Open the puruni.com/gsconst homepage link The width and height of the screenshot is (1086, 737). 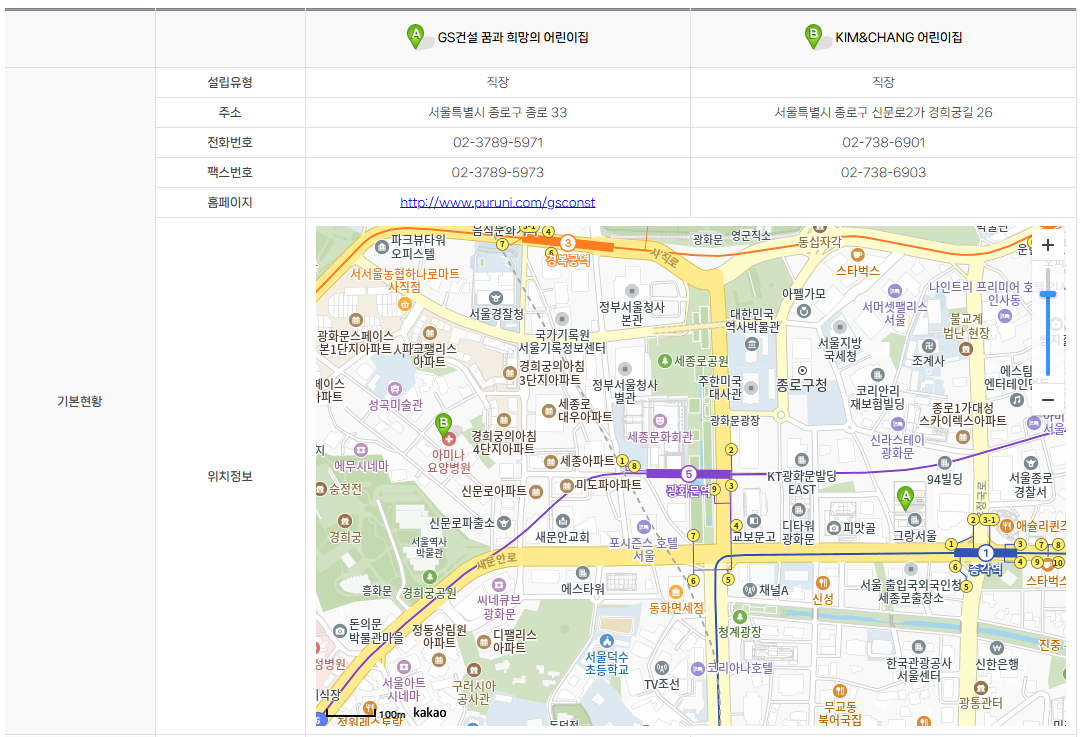pyautogui.click(x=497, y=202)
